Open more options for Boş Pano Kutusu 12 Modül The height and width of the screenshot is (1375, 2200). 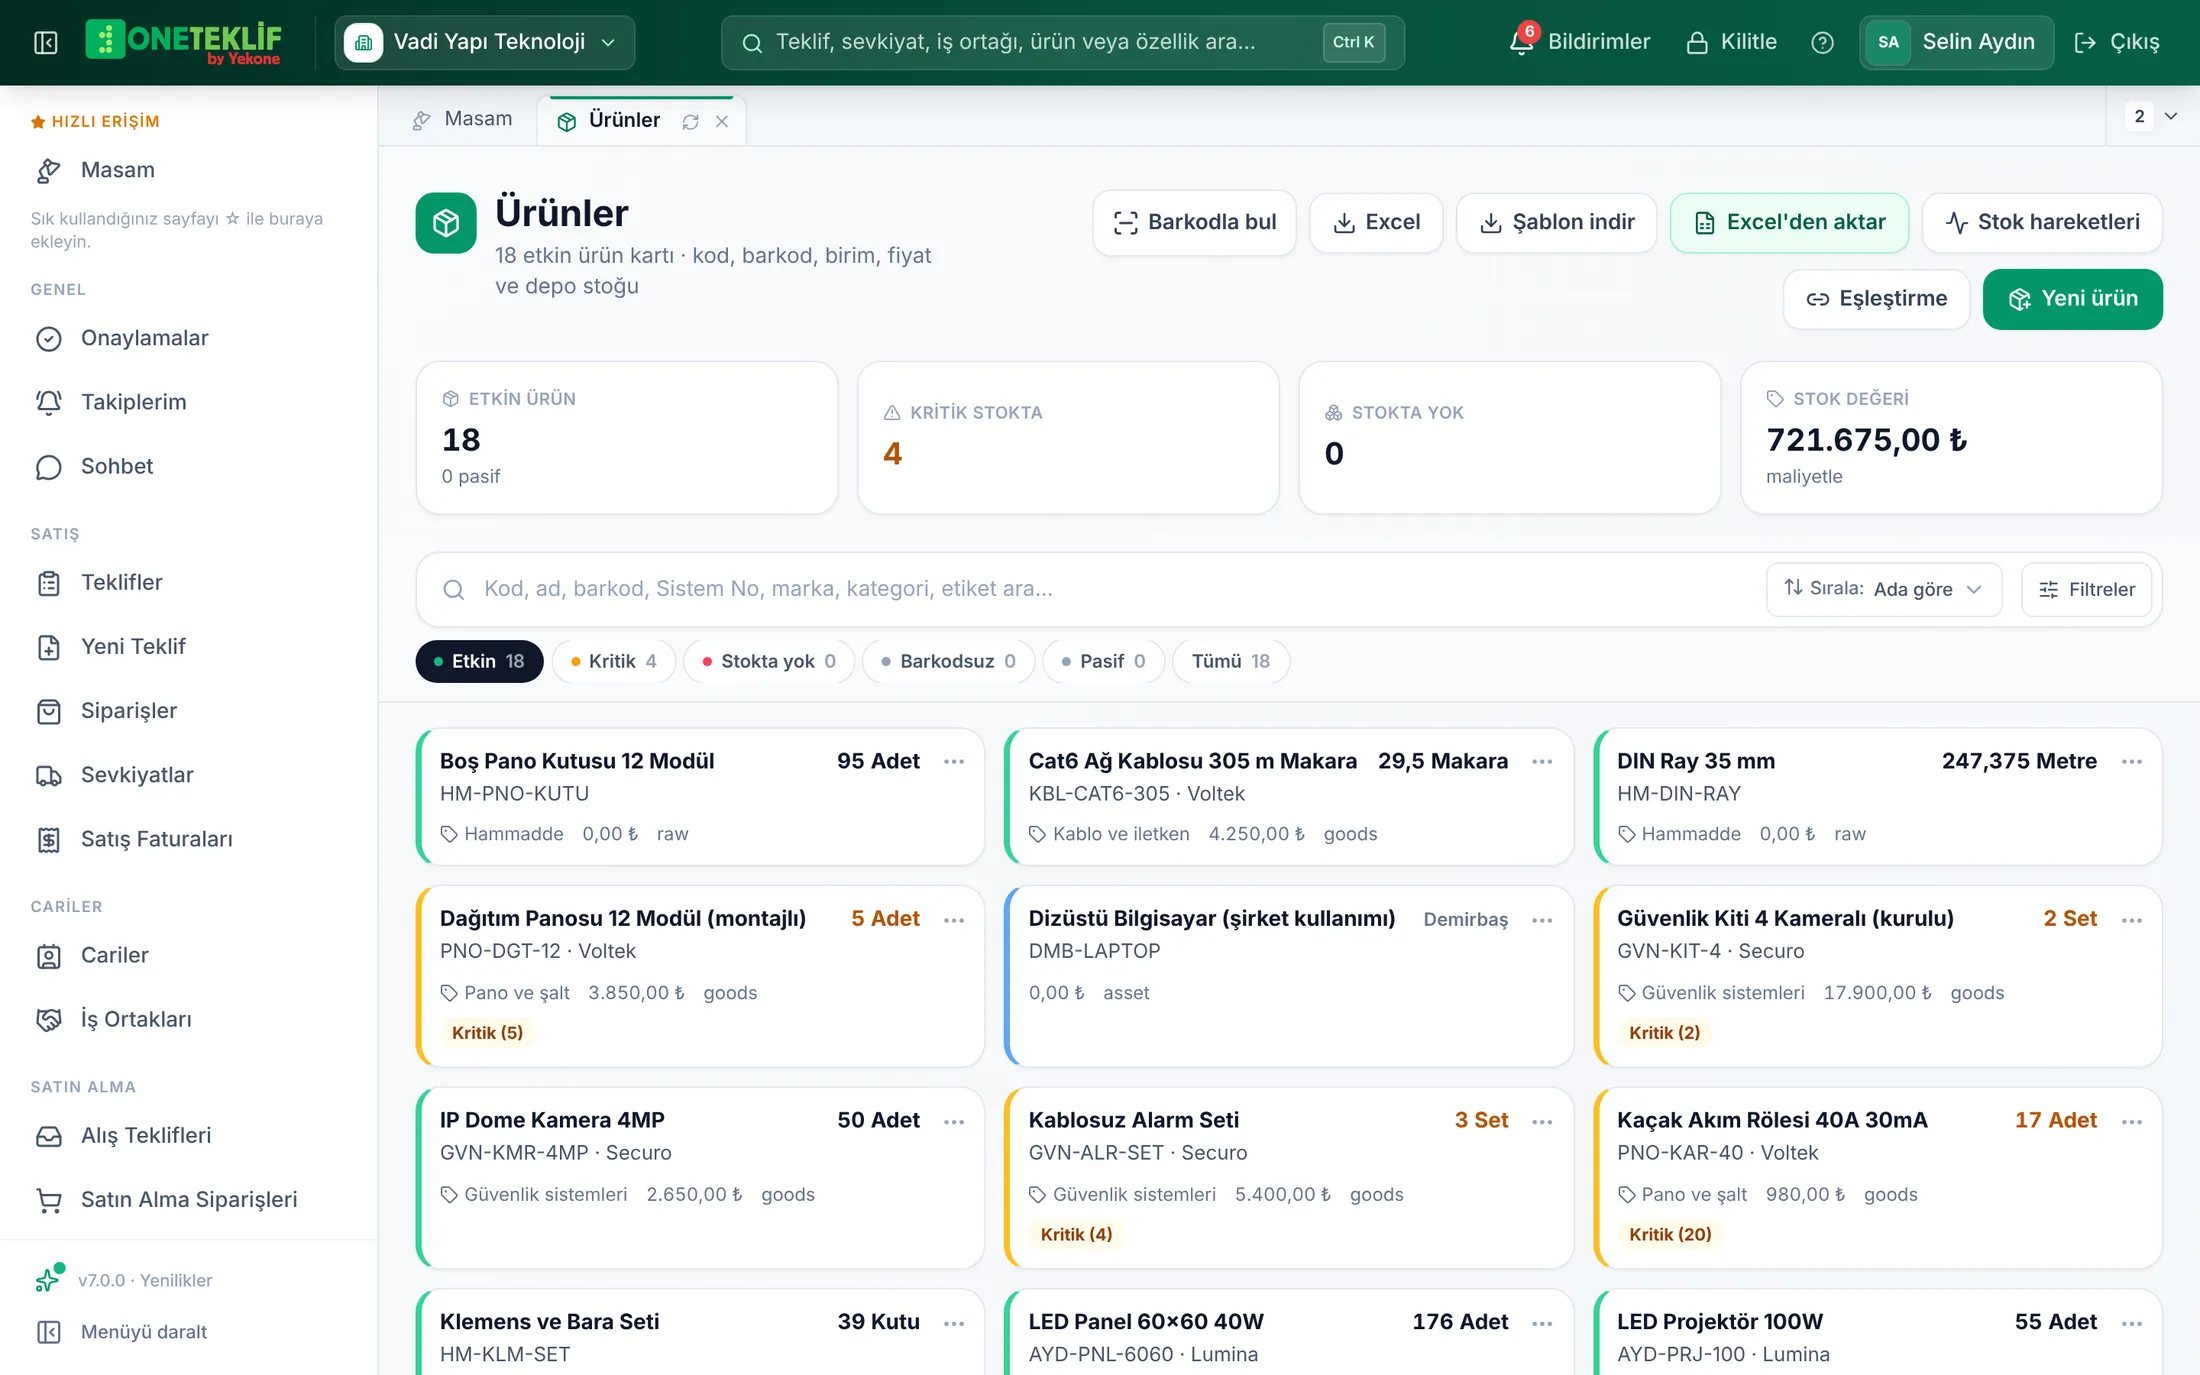tap(954, 762)
